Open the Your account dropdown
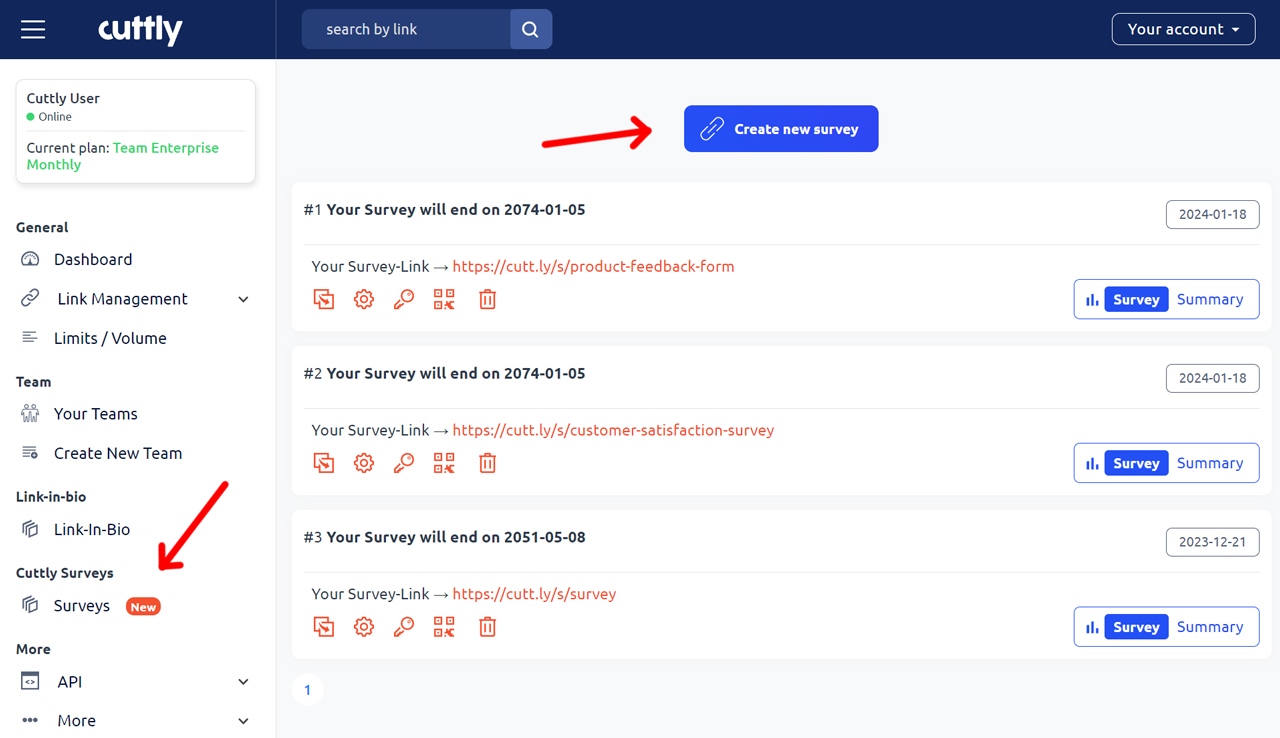 pos(1183,29)
